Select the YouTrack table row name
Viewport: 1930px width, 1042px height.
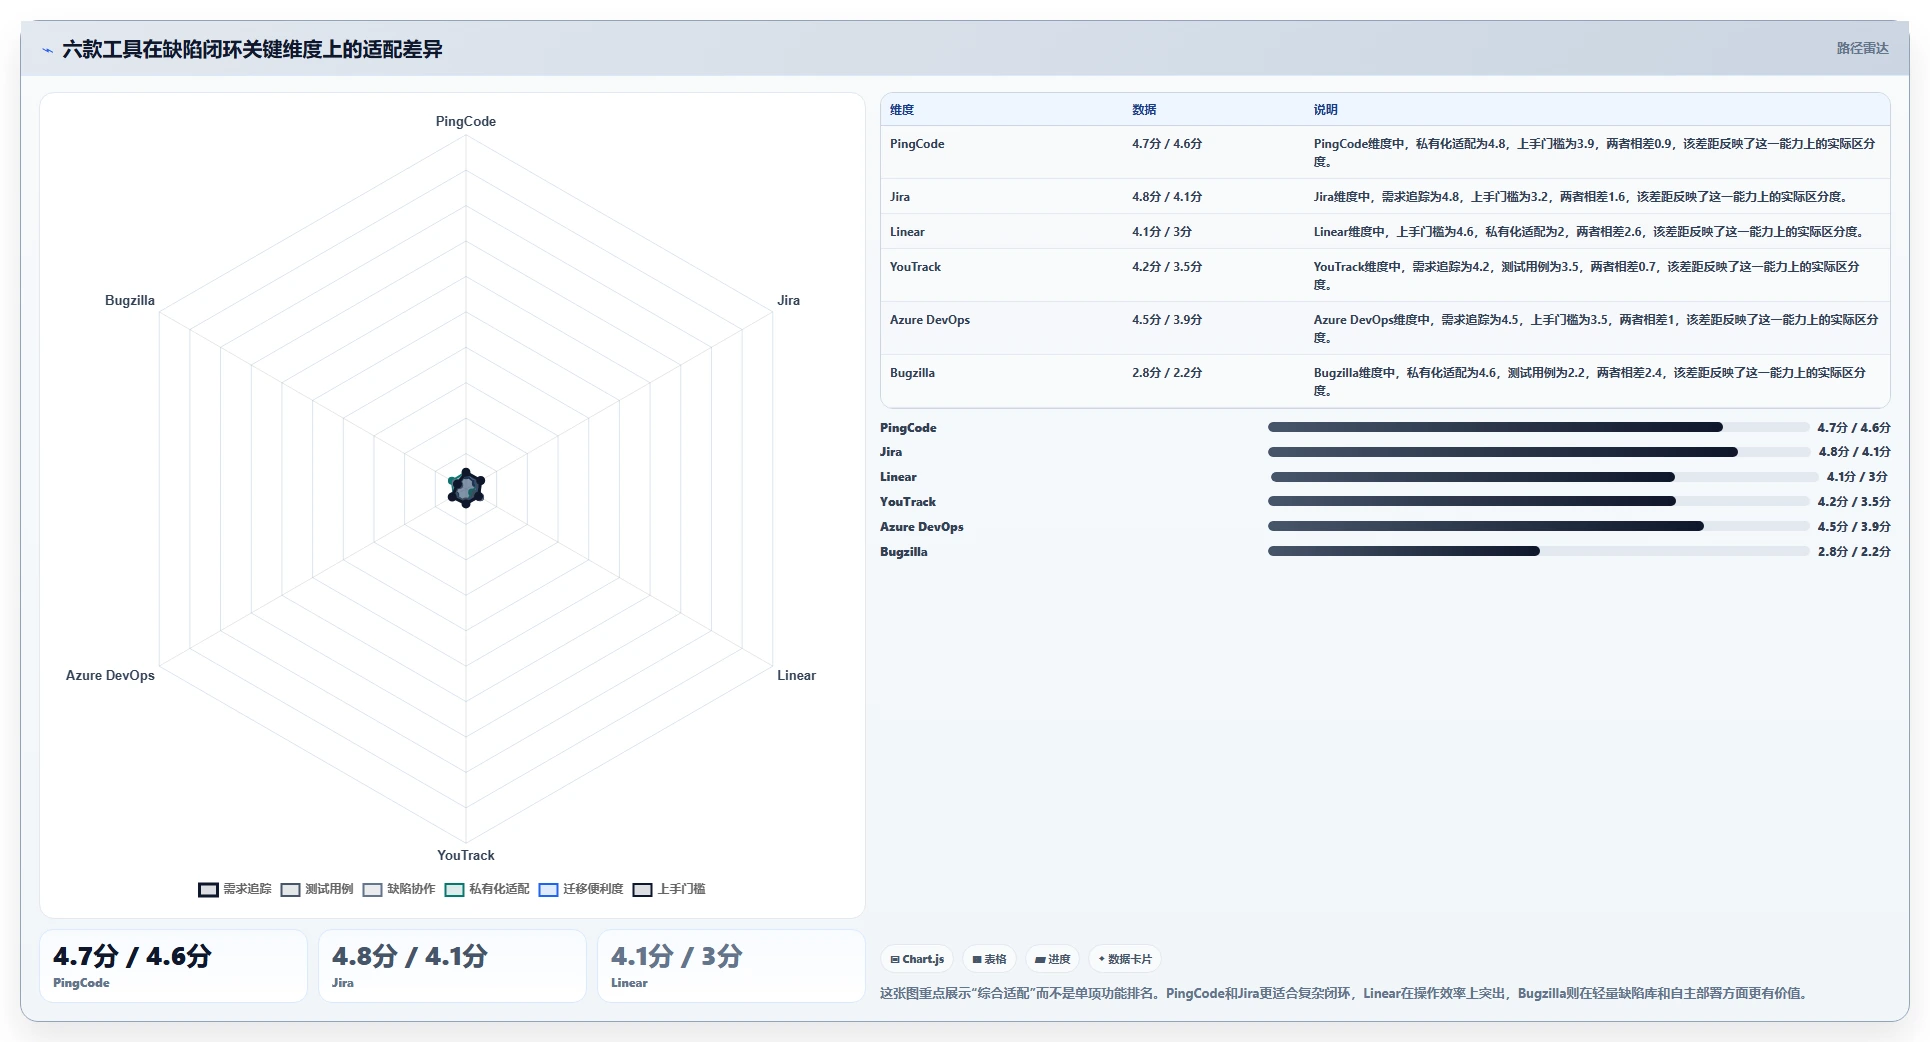tap(915, 267)
